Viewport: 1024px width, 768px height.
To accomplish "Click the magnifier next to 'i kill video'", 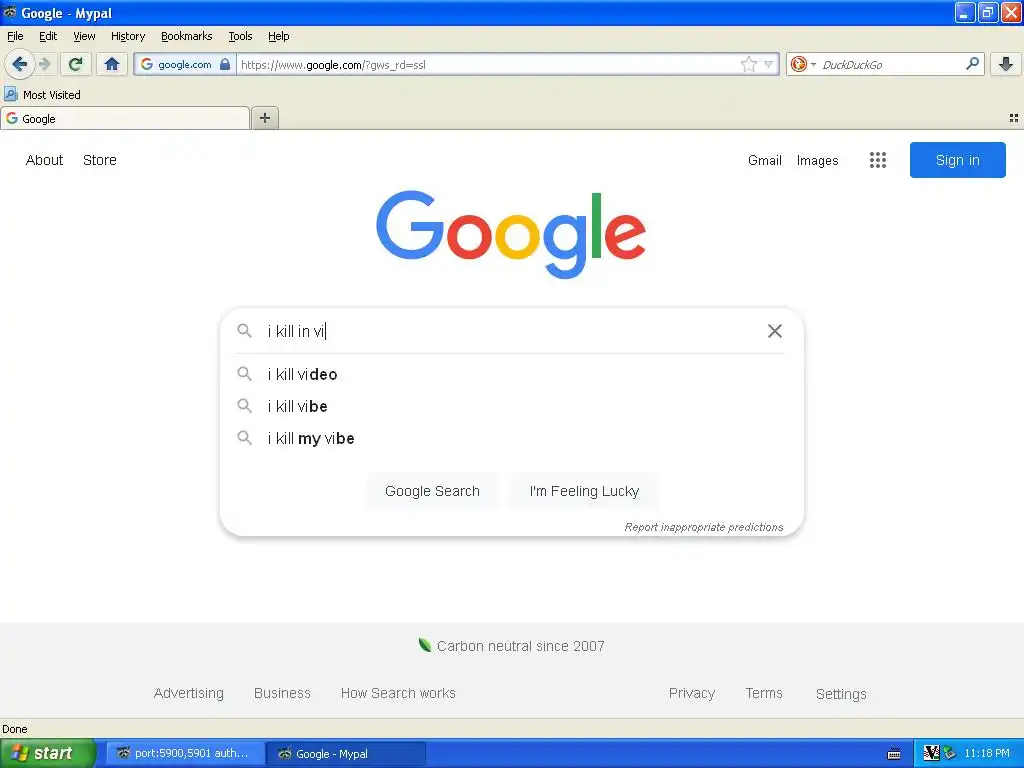I will tap(244, 374).
